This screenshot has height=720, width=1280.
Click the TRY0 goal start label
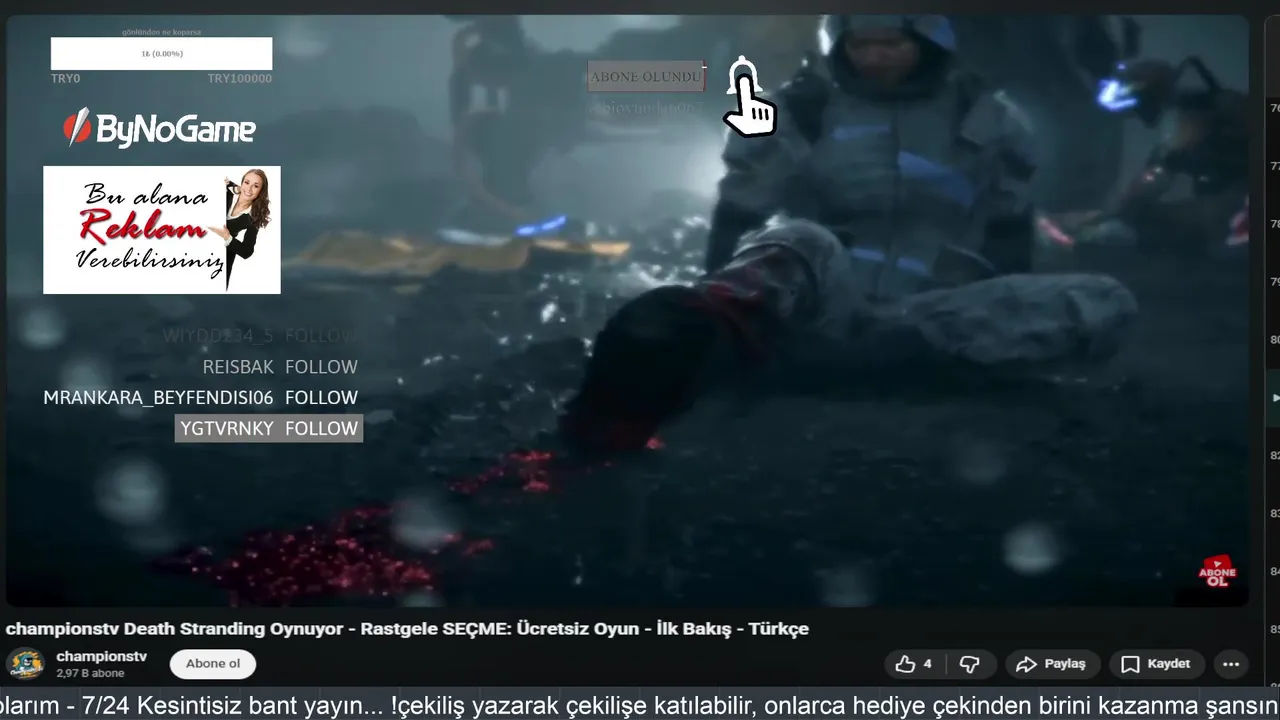click(65, 78)
